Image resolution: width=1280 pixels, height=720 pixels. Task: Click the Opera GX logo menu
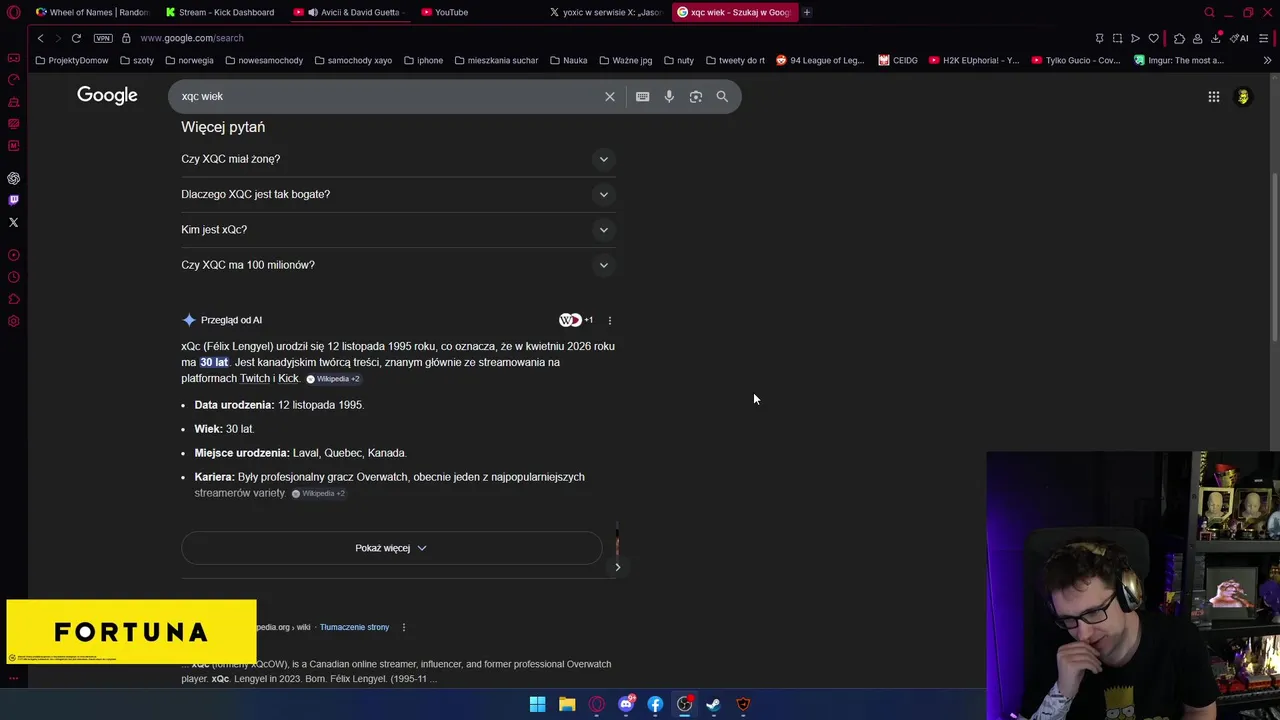click(x=14, y=12)
